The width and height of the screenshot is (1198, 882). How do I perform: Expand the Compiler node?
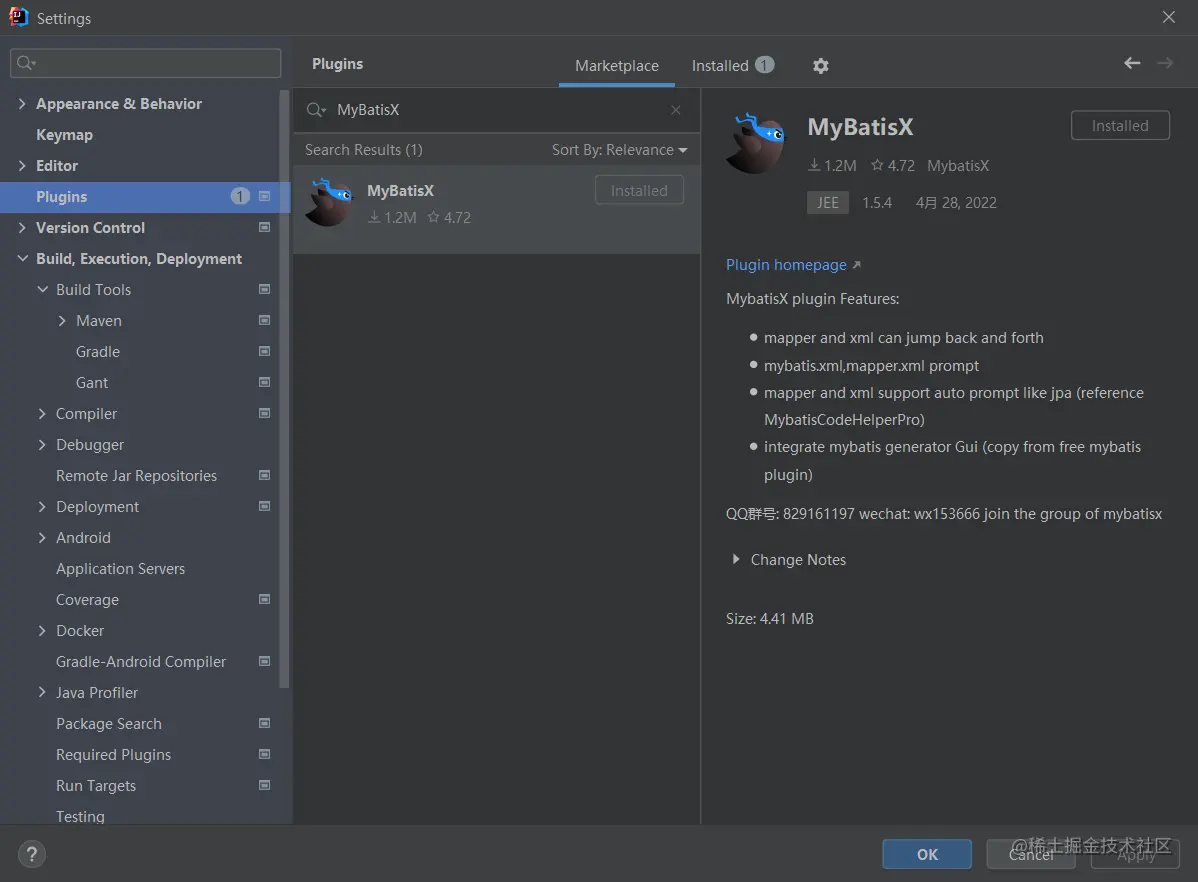(x=42, y=413)
